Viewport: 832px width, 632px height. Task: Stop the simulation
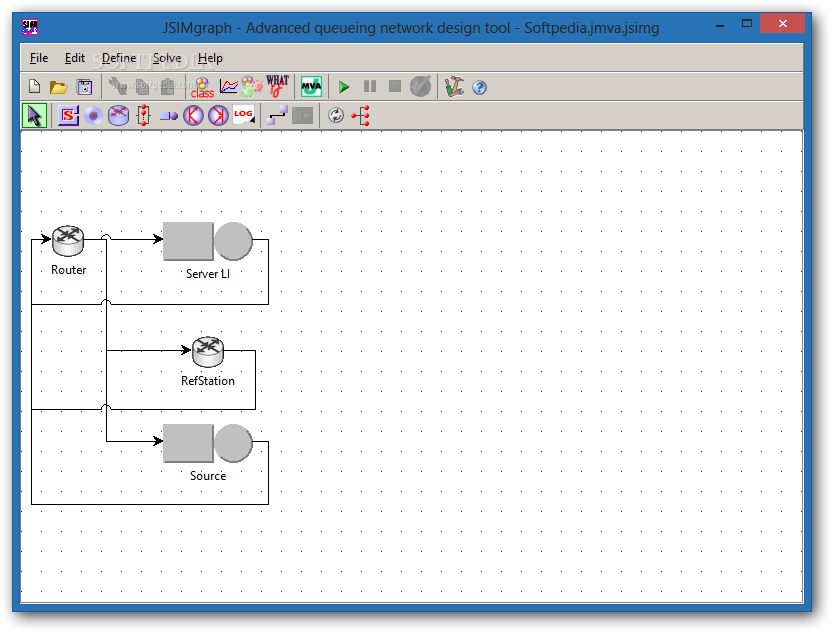[395, 86]
